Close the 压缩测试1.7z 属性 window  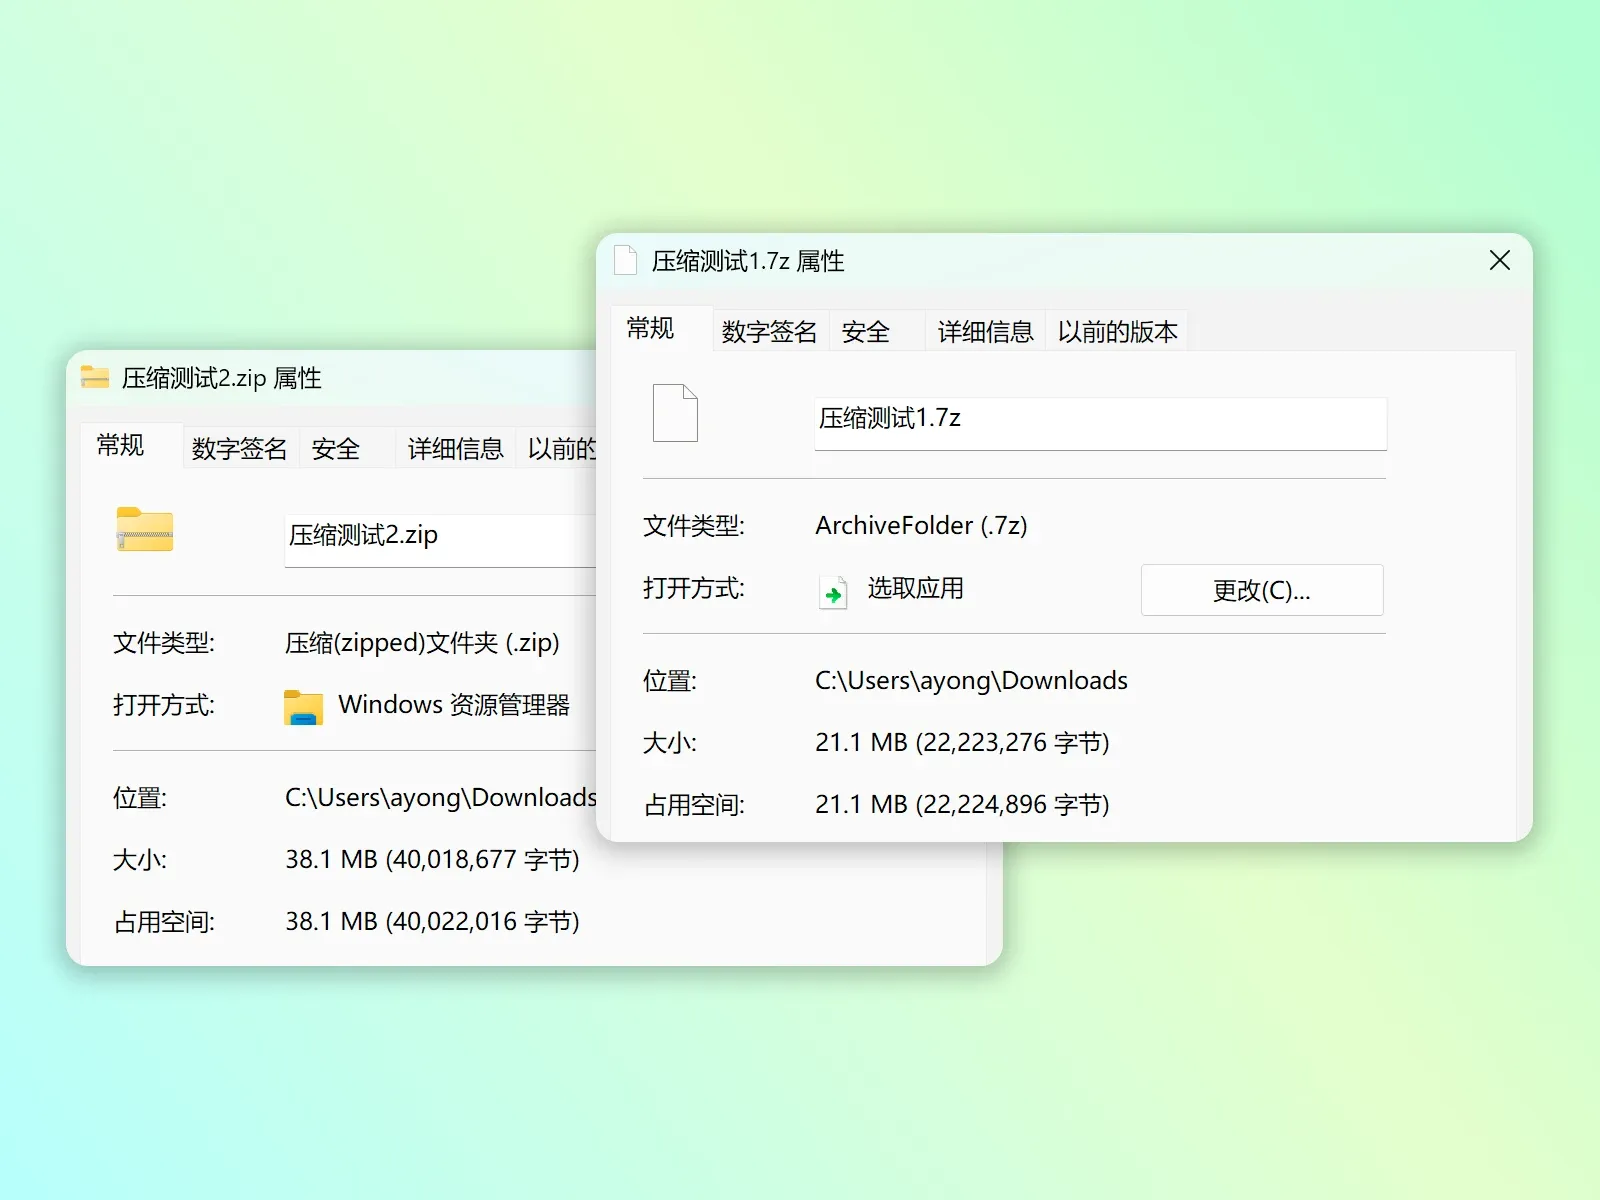click(x=1500, y=261)
